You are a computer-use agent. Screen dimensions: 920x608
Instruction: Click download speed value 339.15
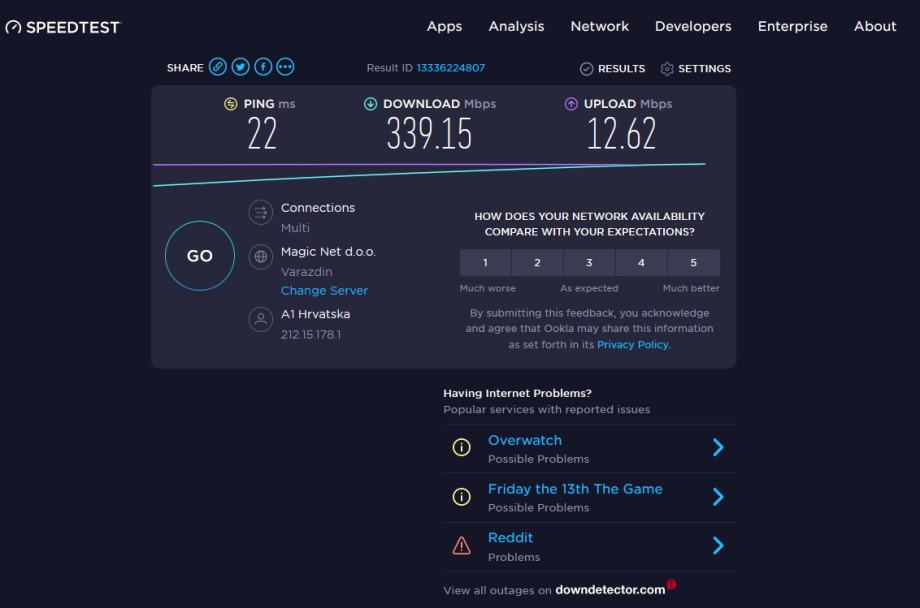click(x=429, y=134)
